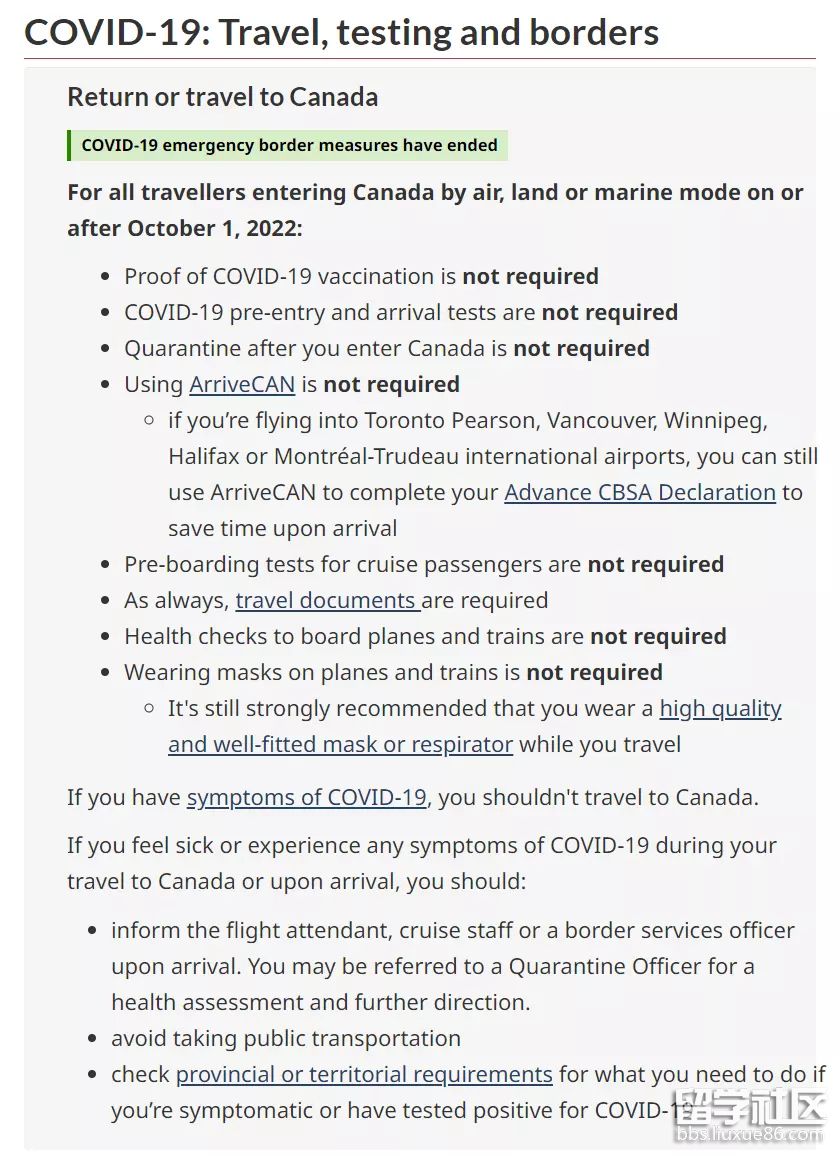The image size is (840, 1156).
Task: Click the green emergency border measures ended banner
Action: (x=288, y=145)
